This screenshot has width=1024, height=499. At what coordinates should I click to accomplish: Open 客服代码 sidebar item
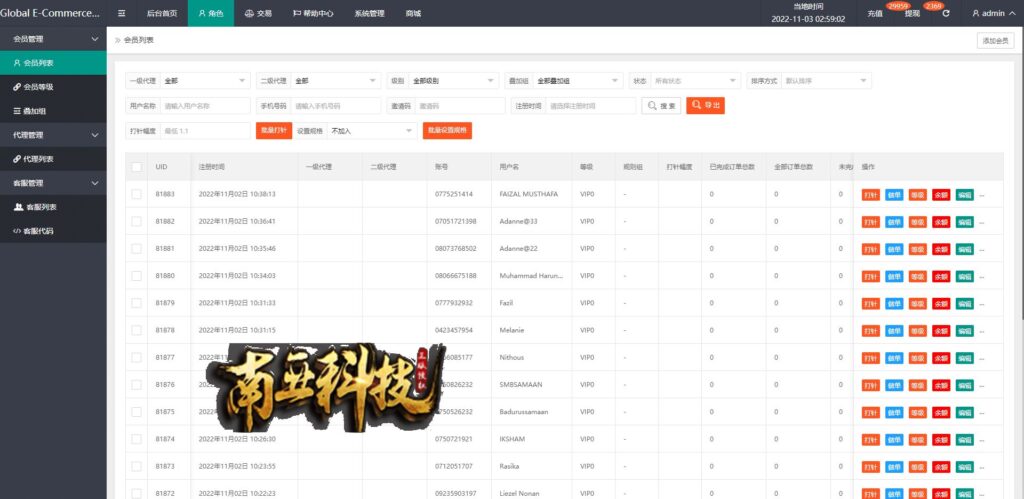[x=53, y=231]
